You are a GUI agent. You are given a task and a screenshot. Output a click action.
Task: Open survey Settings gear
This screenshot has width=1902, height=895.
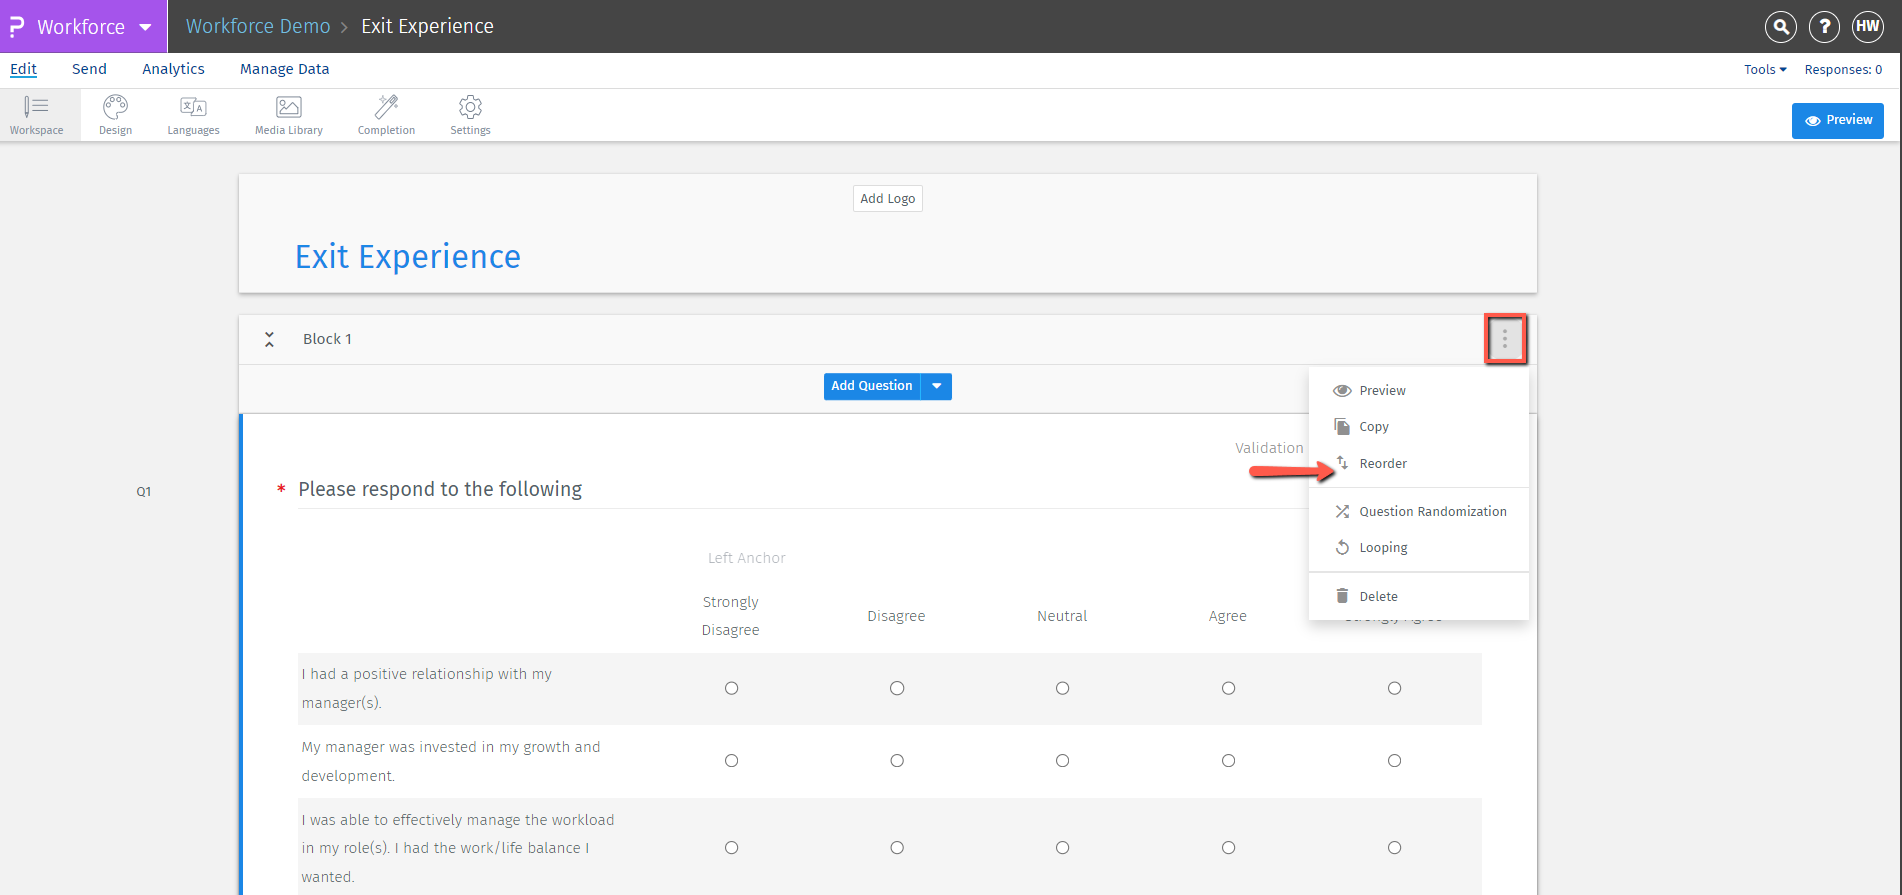[x=470, y=115]
